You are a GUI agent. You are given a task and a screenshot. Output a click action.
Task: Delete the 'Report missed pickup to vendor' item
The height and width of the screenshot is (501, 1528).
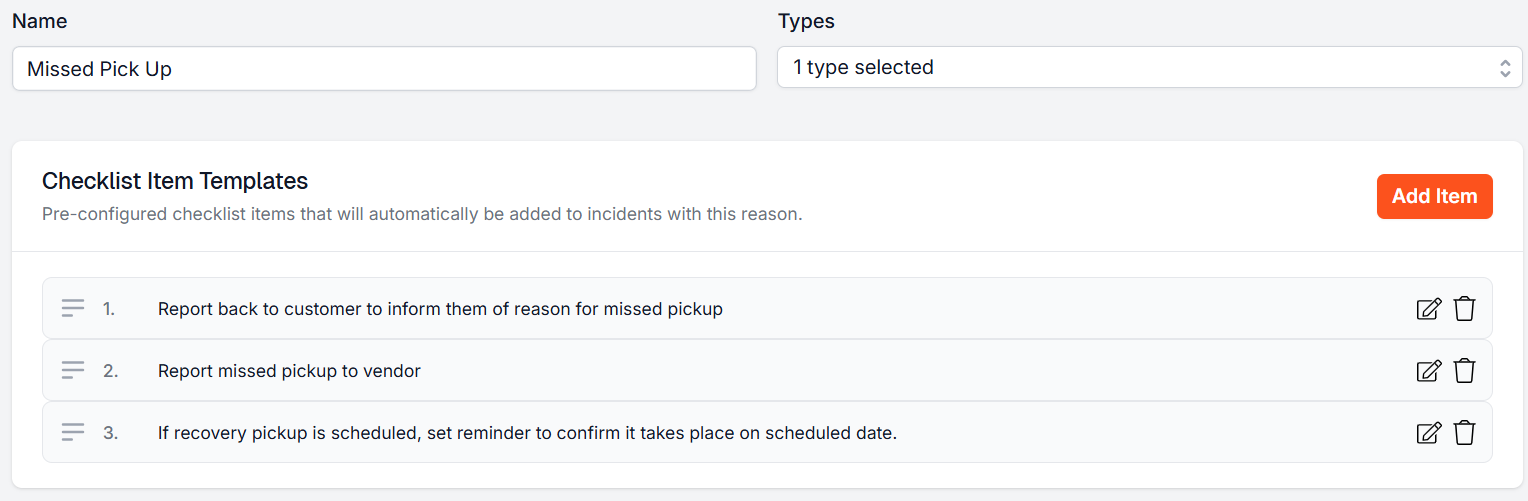point(1464,371)
